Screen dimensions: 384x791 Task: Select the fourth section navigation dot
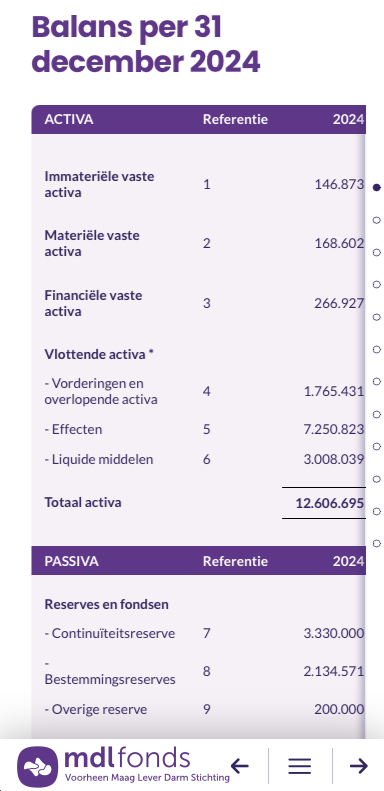point(376,285)
